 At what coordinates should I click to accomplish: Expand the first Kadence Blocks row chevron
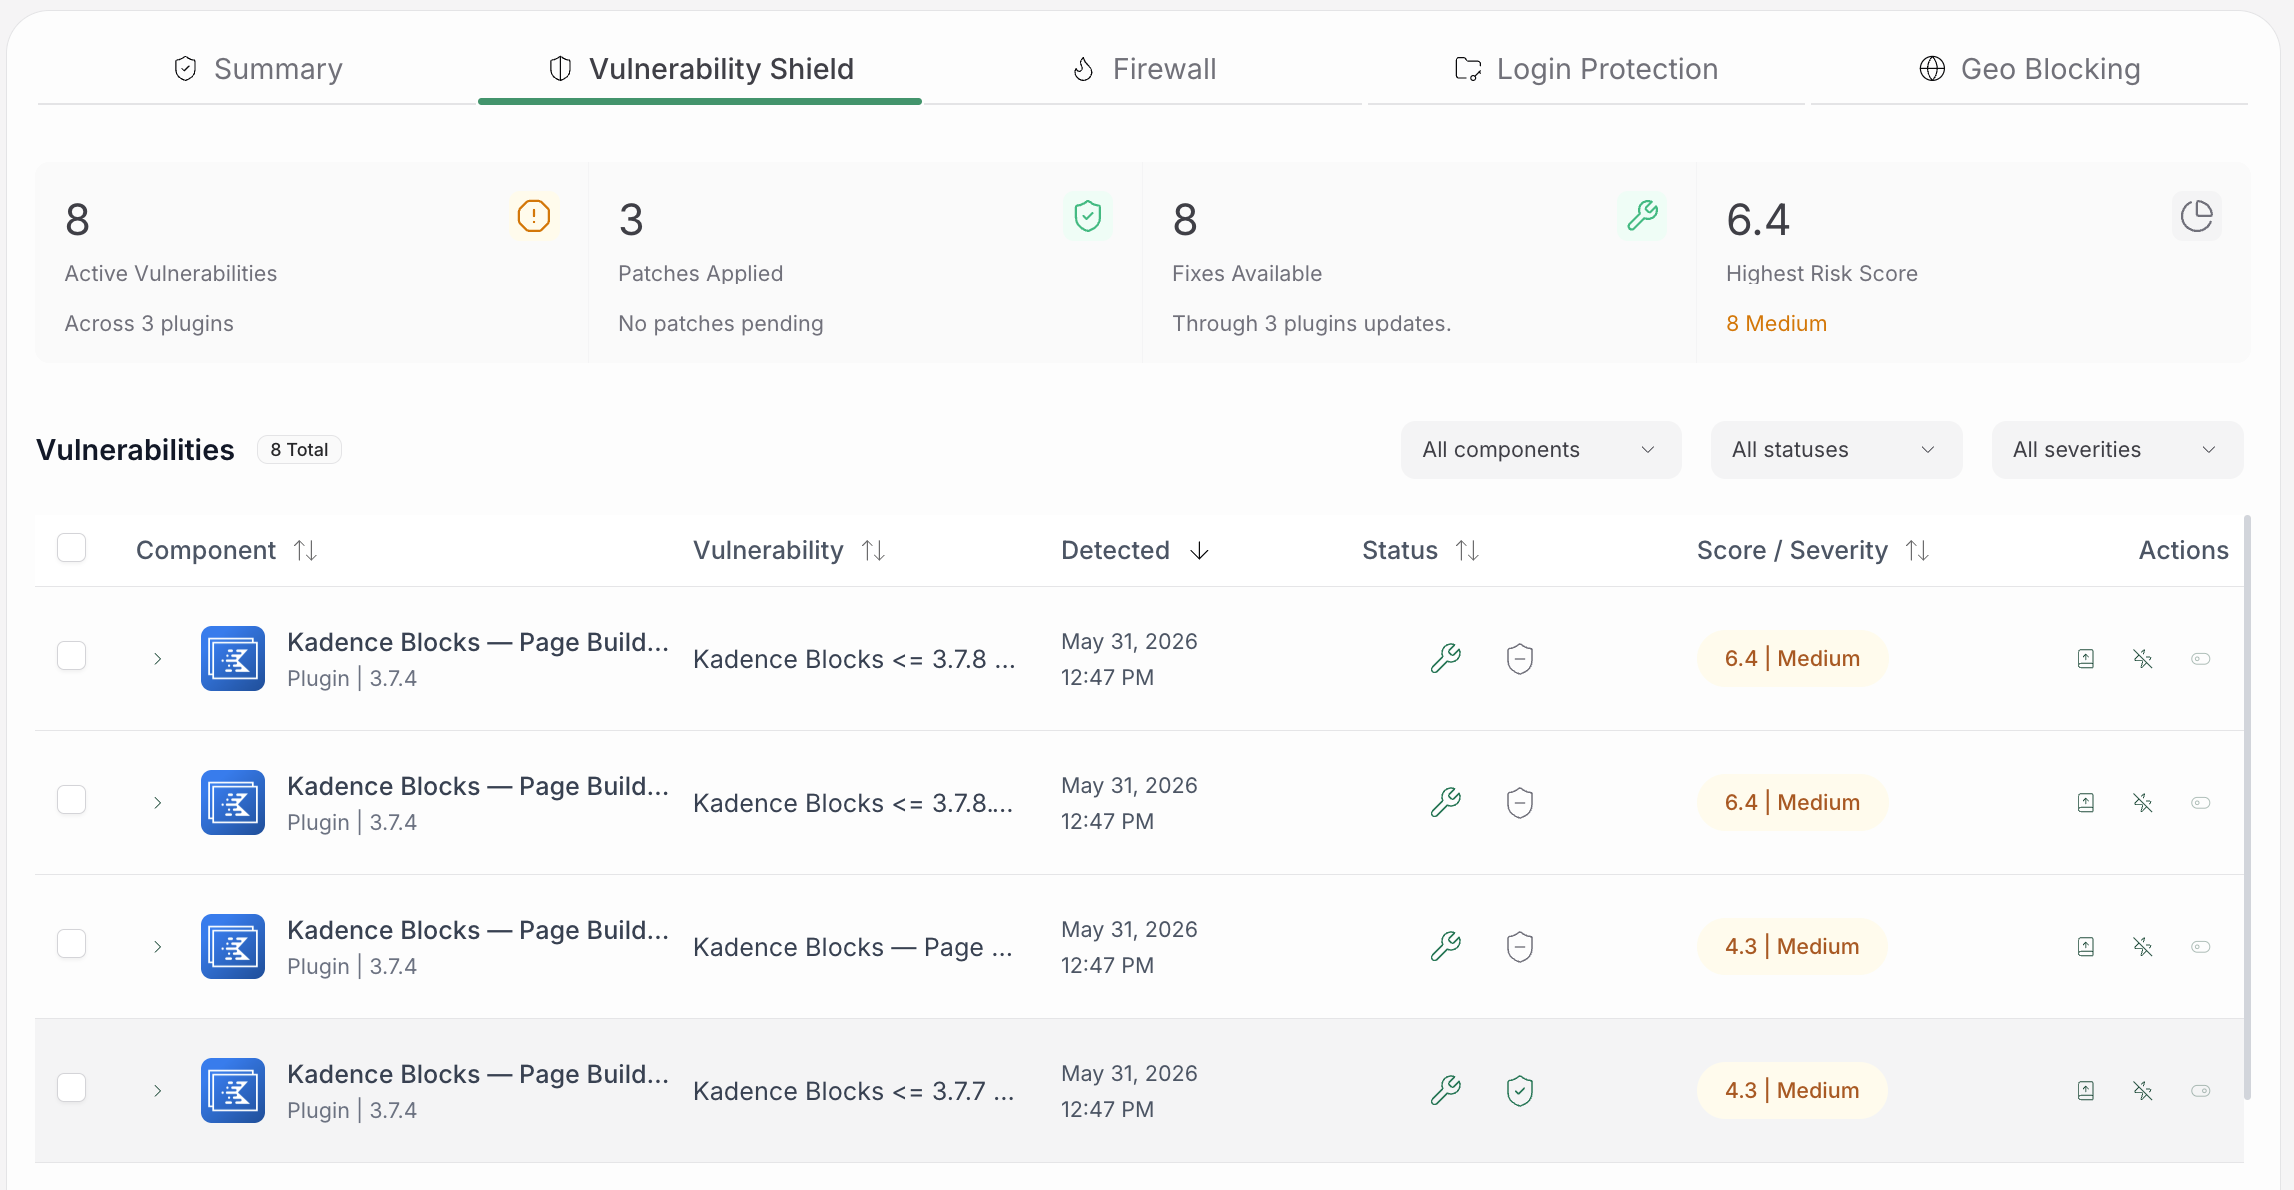point(157,659)
